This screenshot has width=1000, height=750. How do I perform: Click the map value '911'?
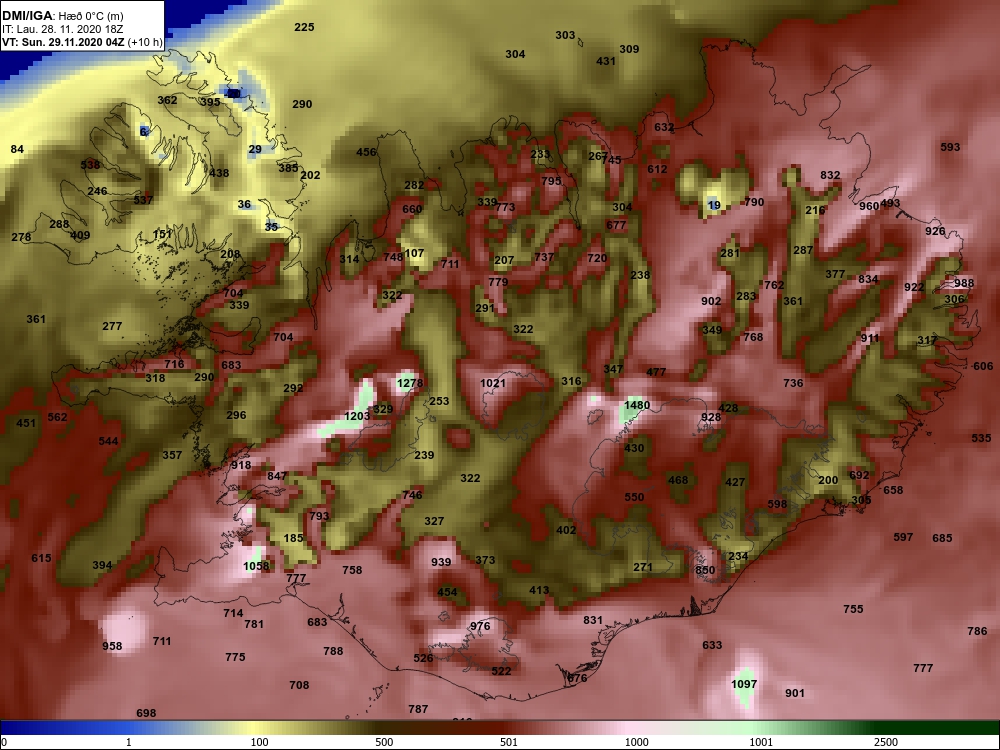click(870, 339)
